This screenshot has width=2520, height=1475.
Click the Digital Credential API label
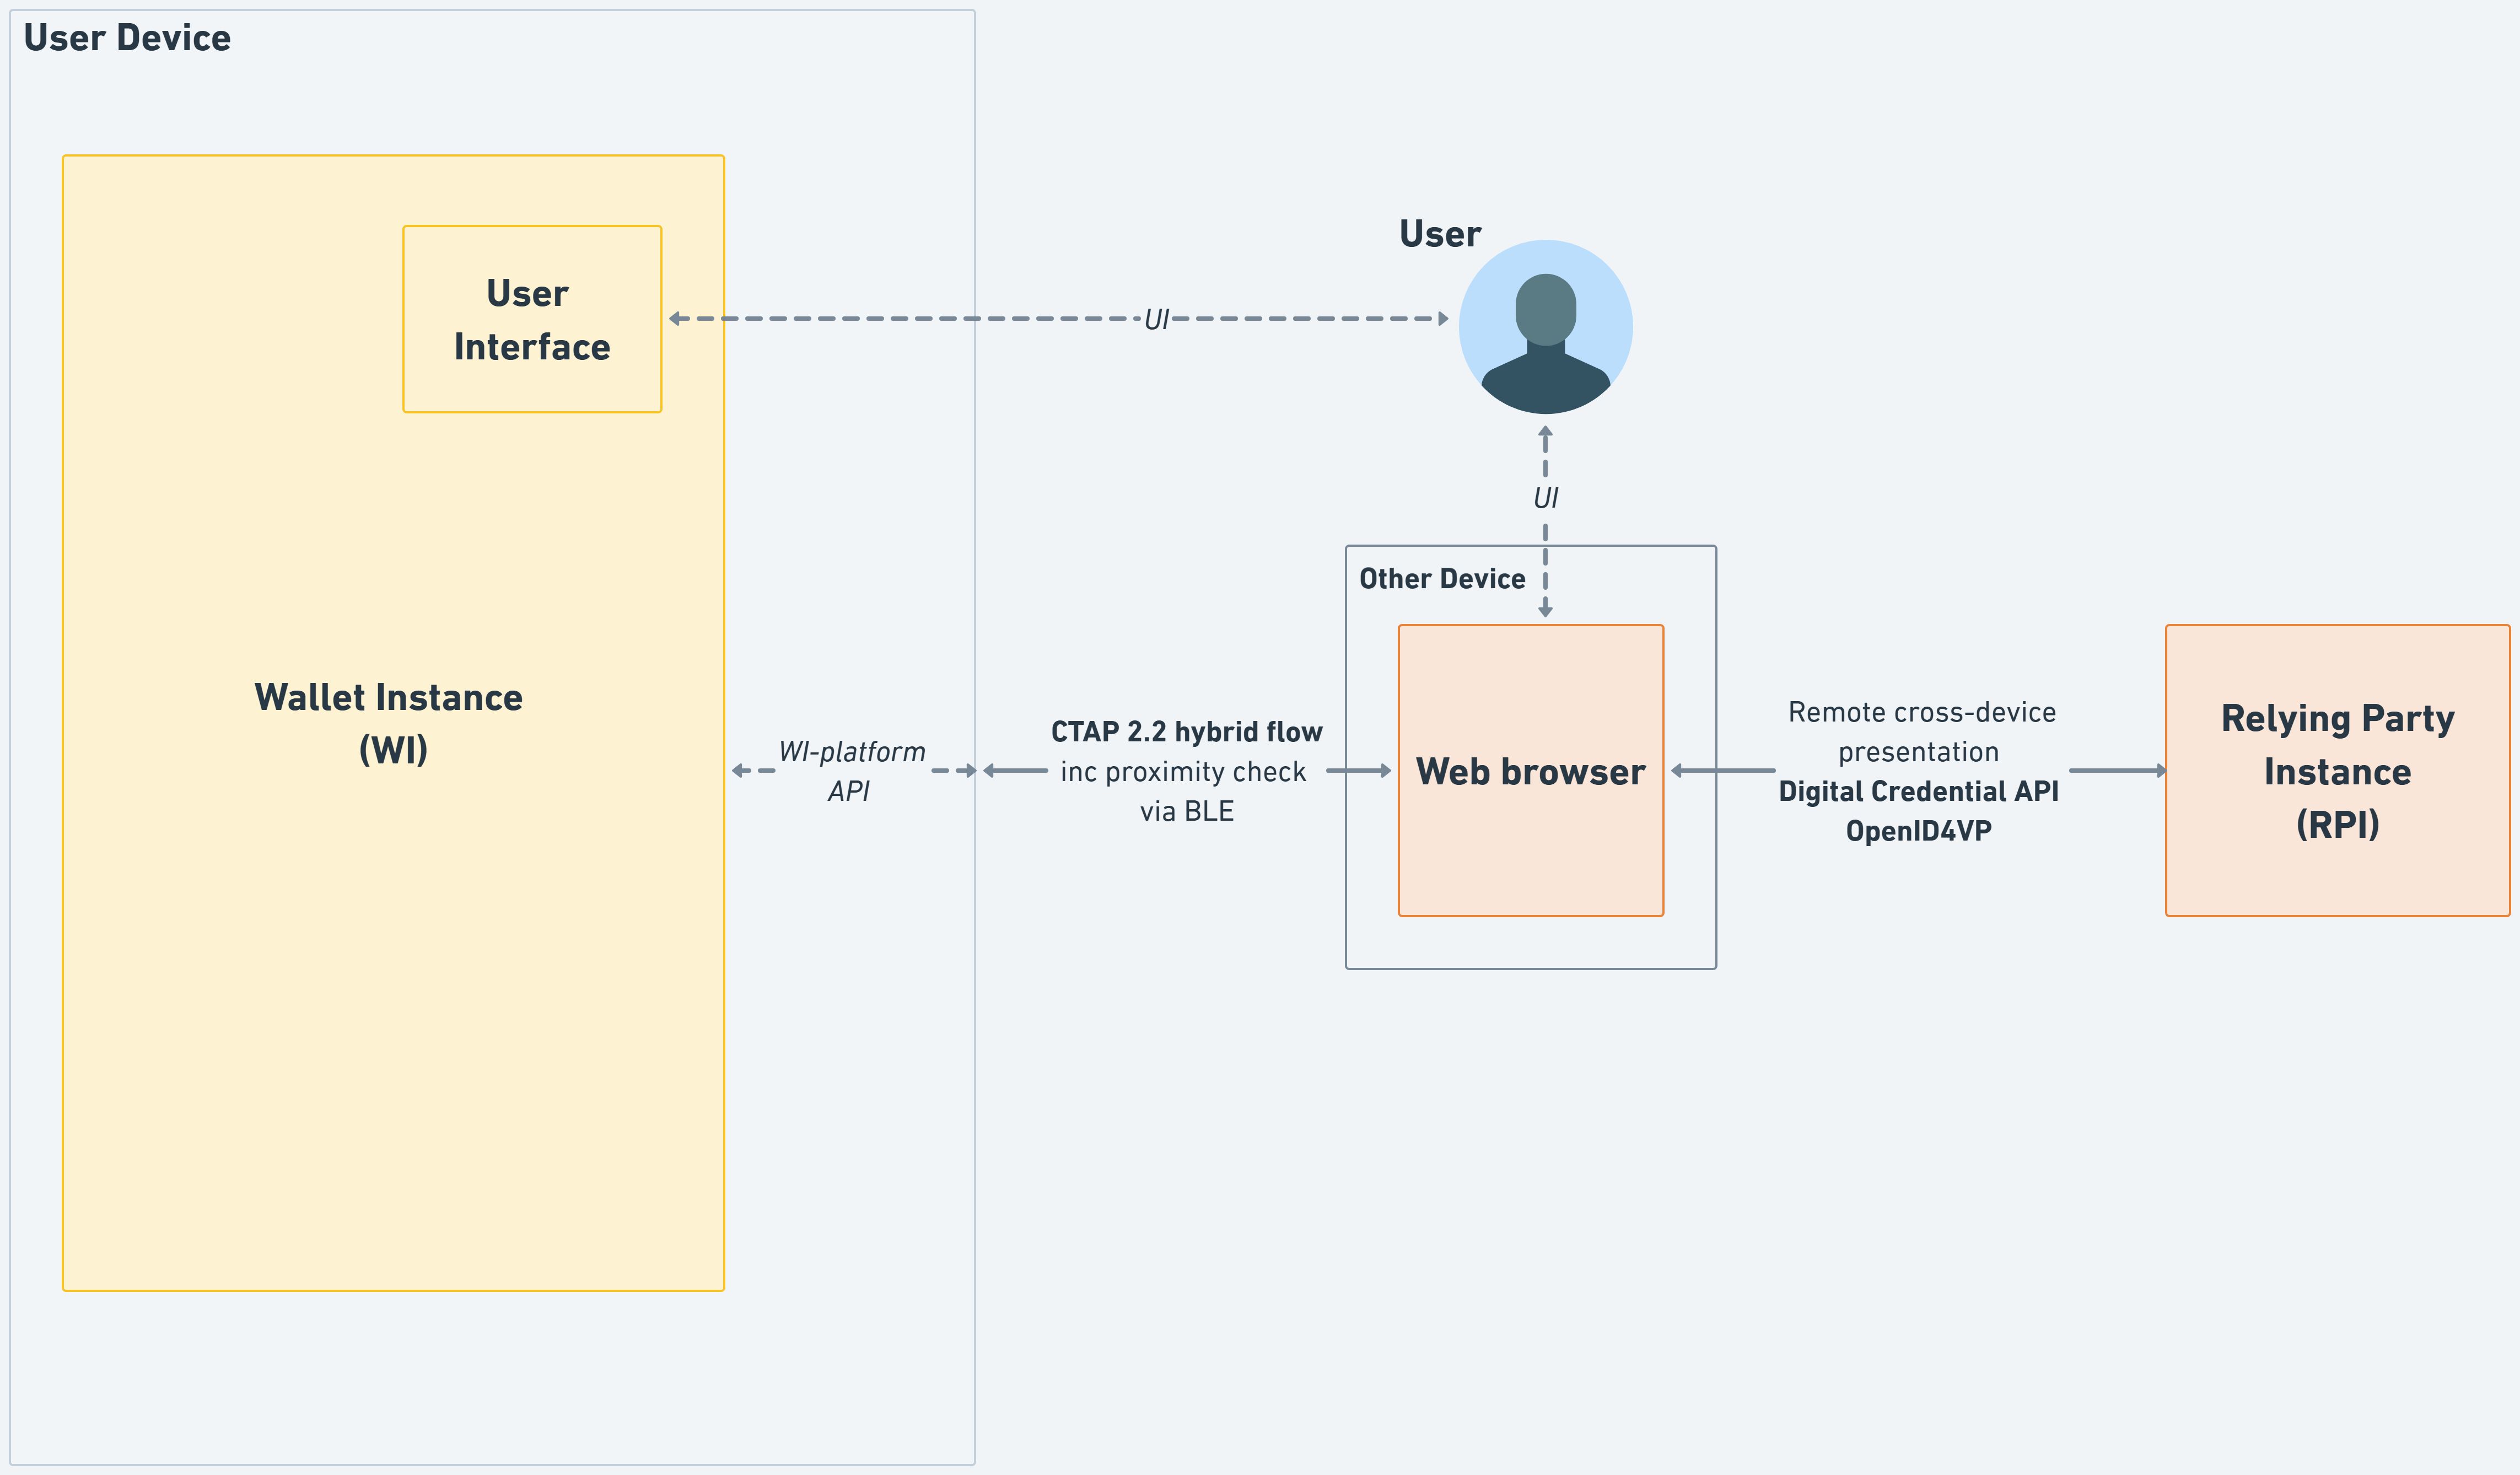click(x=1918, y=791)
